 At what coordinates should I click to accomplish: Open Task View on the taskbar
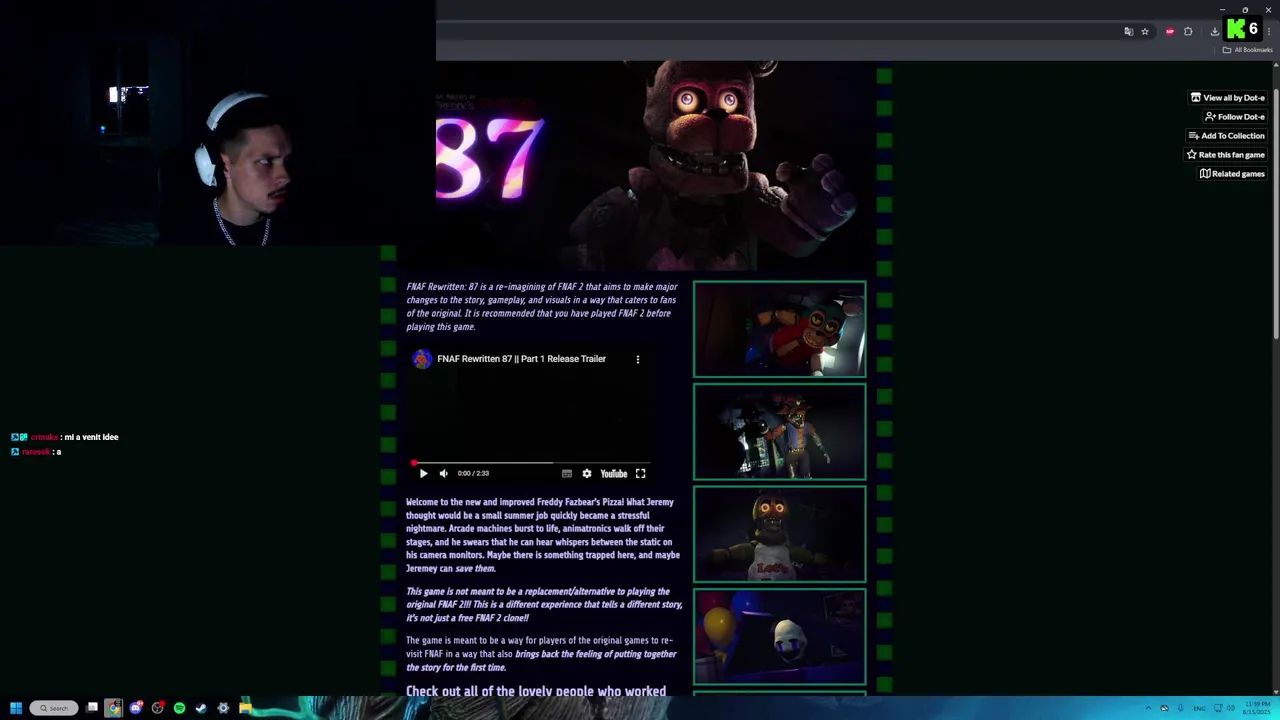(92, 708)
